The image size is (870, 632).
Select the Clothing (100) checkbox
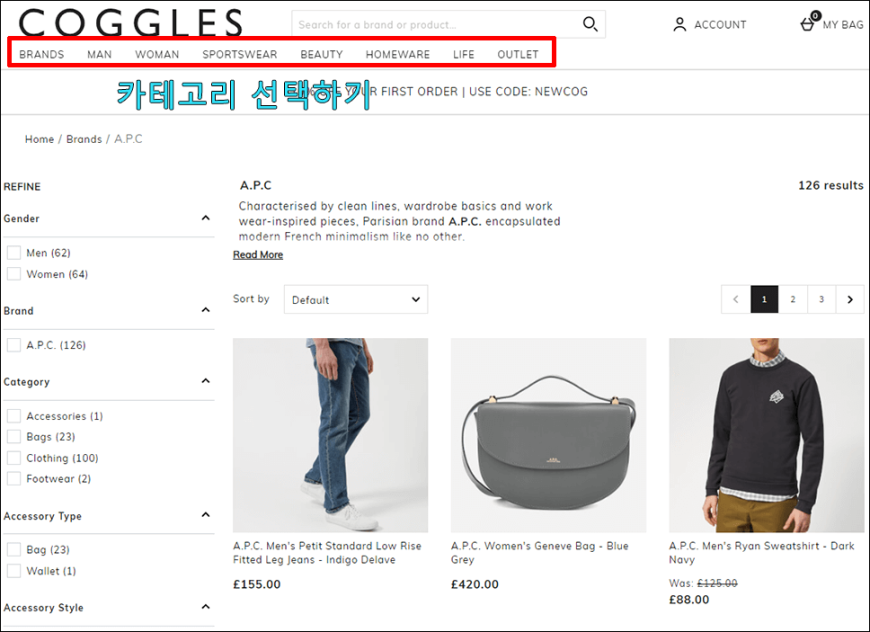[14, 458]
